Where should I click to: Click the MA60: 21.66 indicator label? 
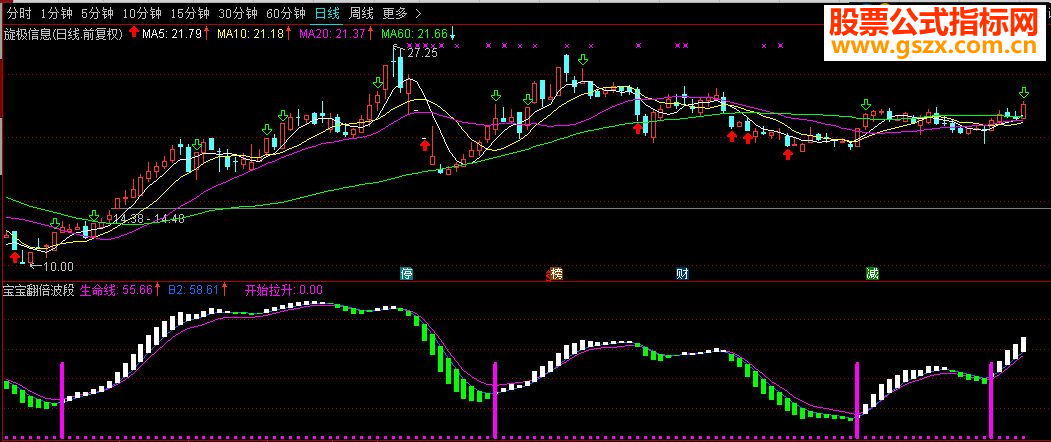point(414,33)
